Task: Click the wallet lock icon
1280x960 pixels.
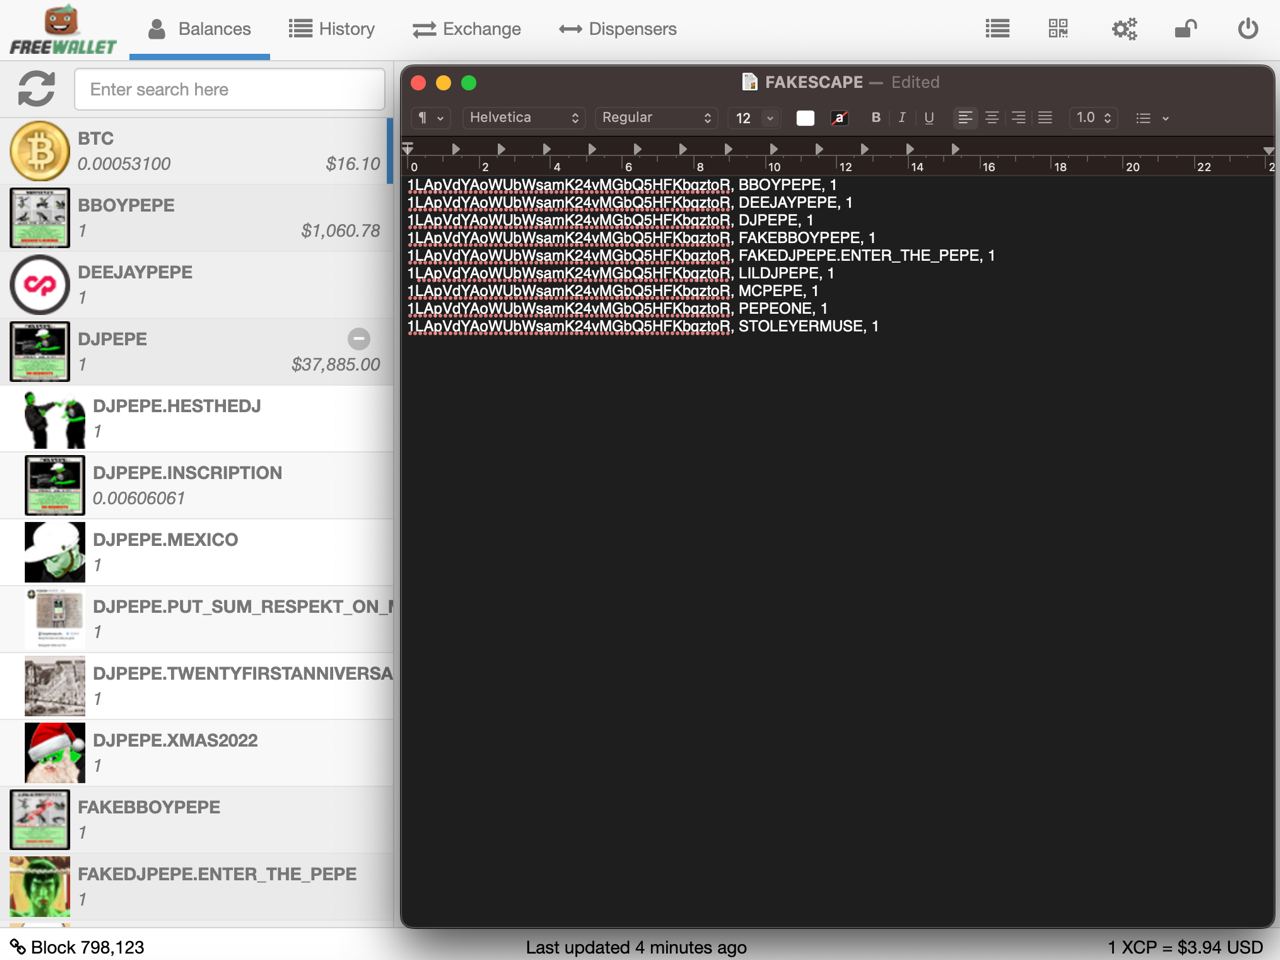Action: [1185, 29]
